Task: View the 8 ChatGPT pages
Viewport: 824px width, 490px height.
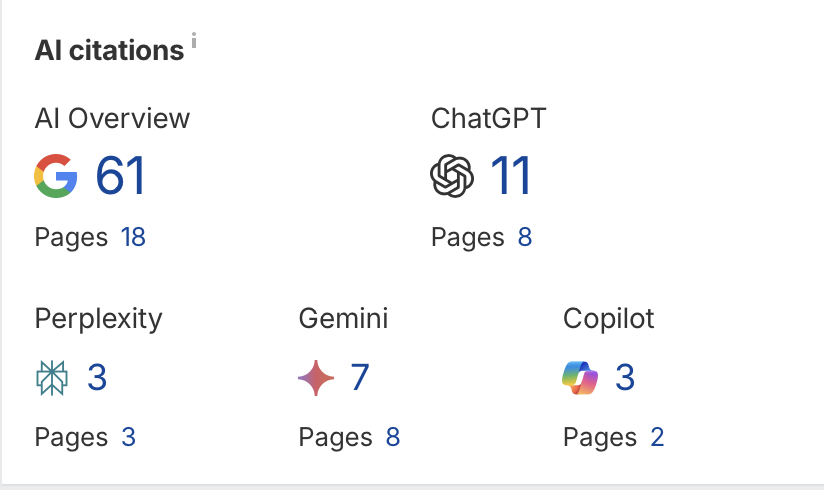Action: (525, 238)
